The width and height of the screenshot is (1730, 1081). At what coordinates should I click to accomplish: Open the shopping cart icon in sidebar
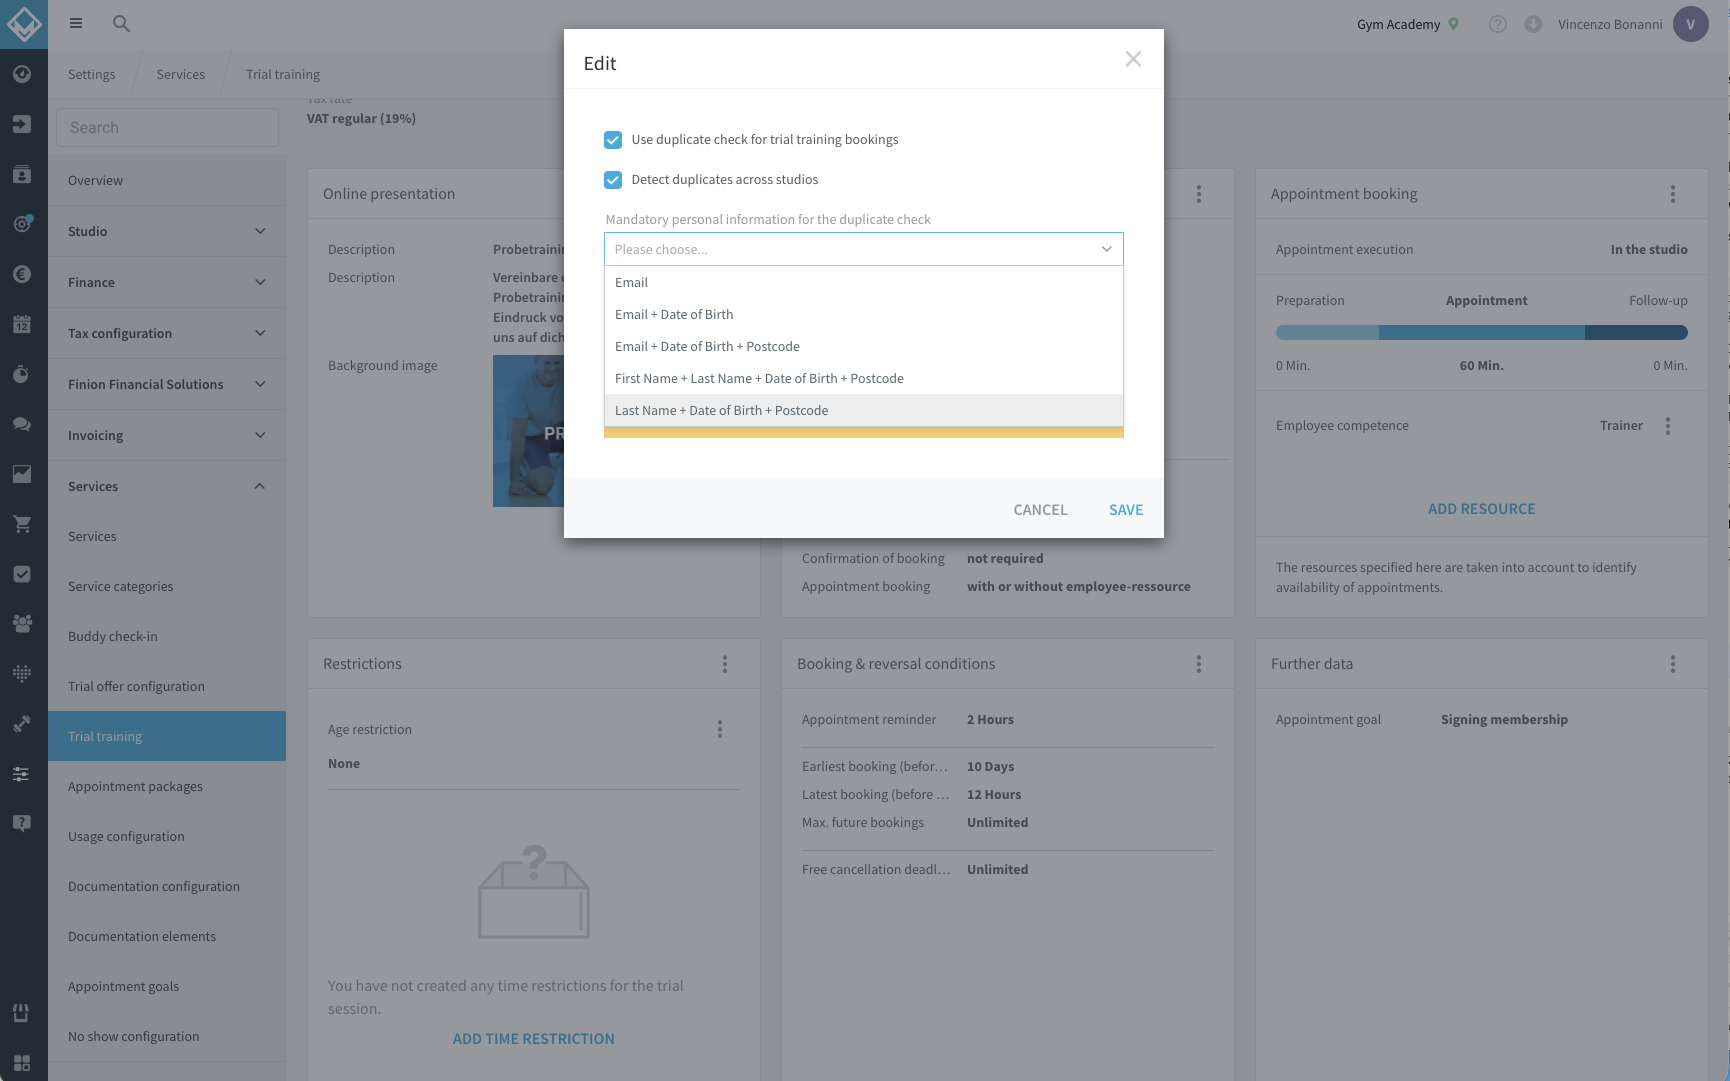22,524
